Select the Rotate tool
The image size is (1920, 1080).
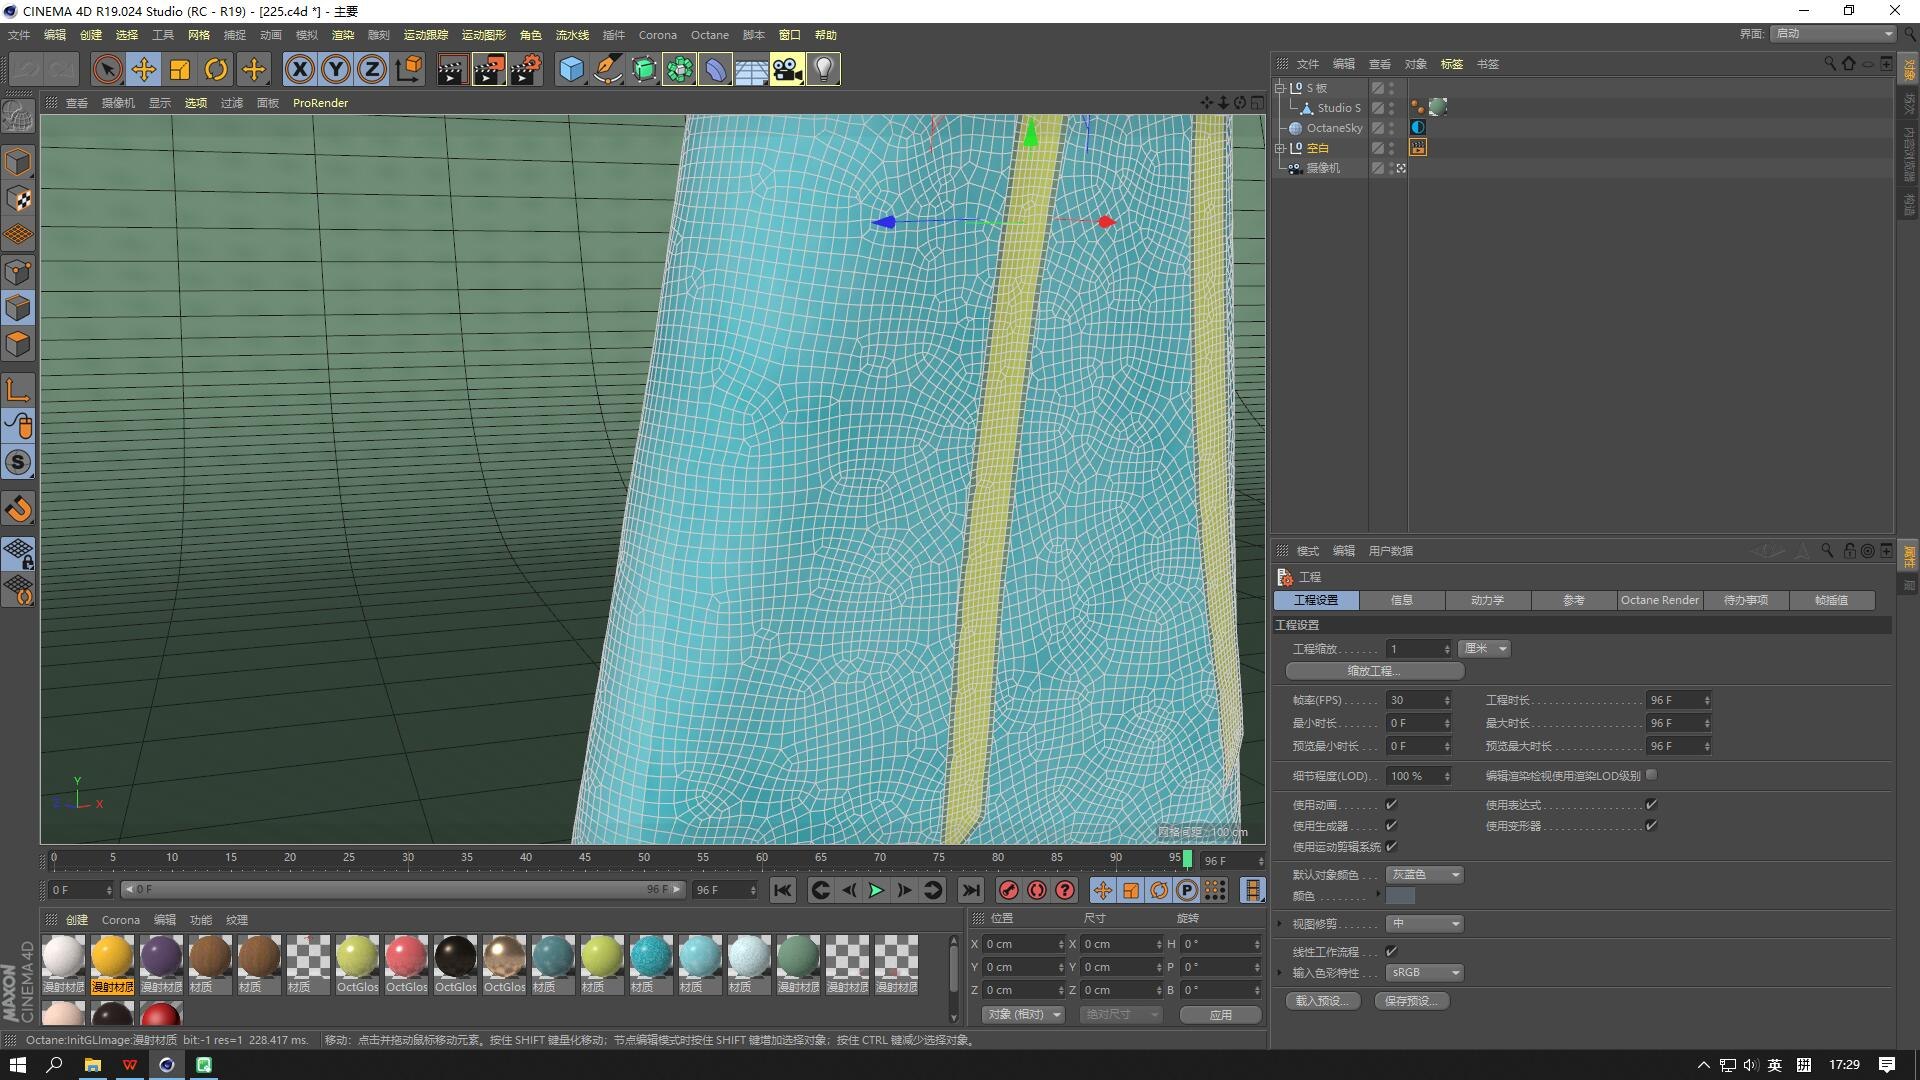(x=216, y=69)
